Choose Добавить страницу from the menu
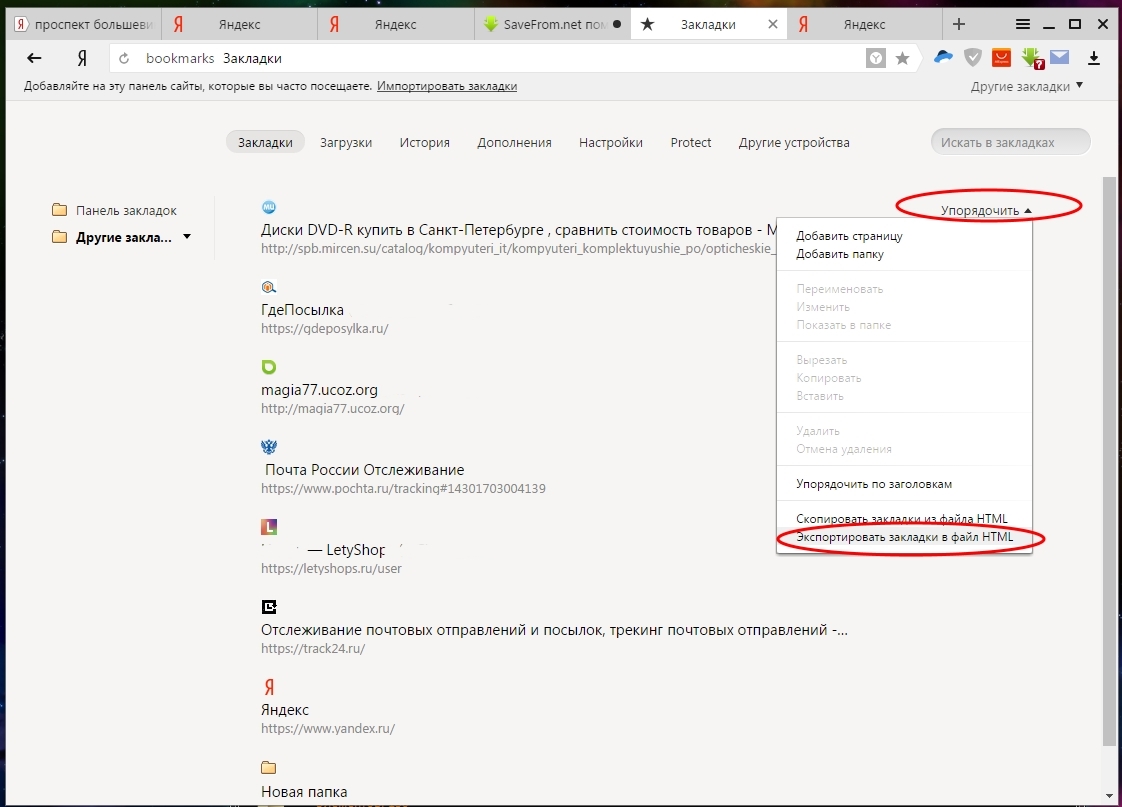 849,236
